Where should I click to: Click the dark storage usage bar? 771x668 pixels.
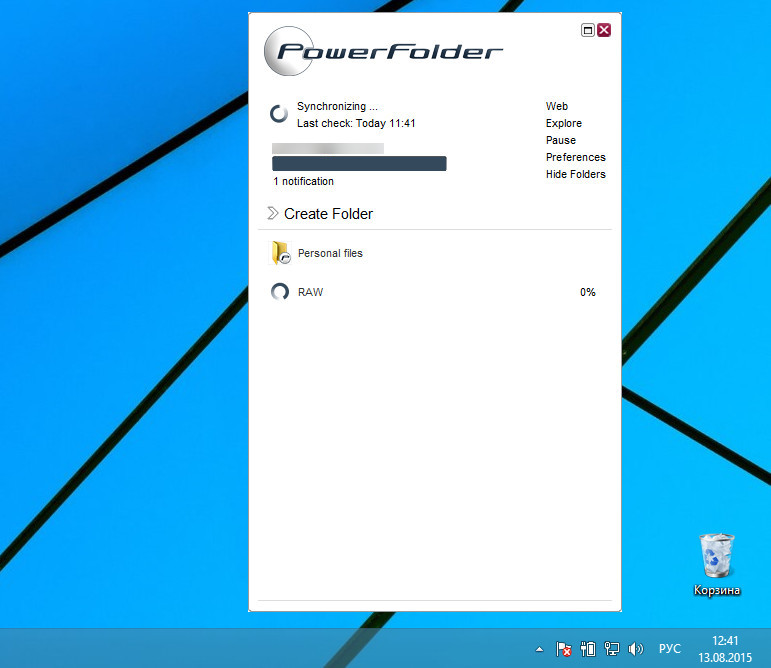click(359, 164)
